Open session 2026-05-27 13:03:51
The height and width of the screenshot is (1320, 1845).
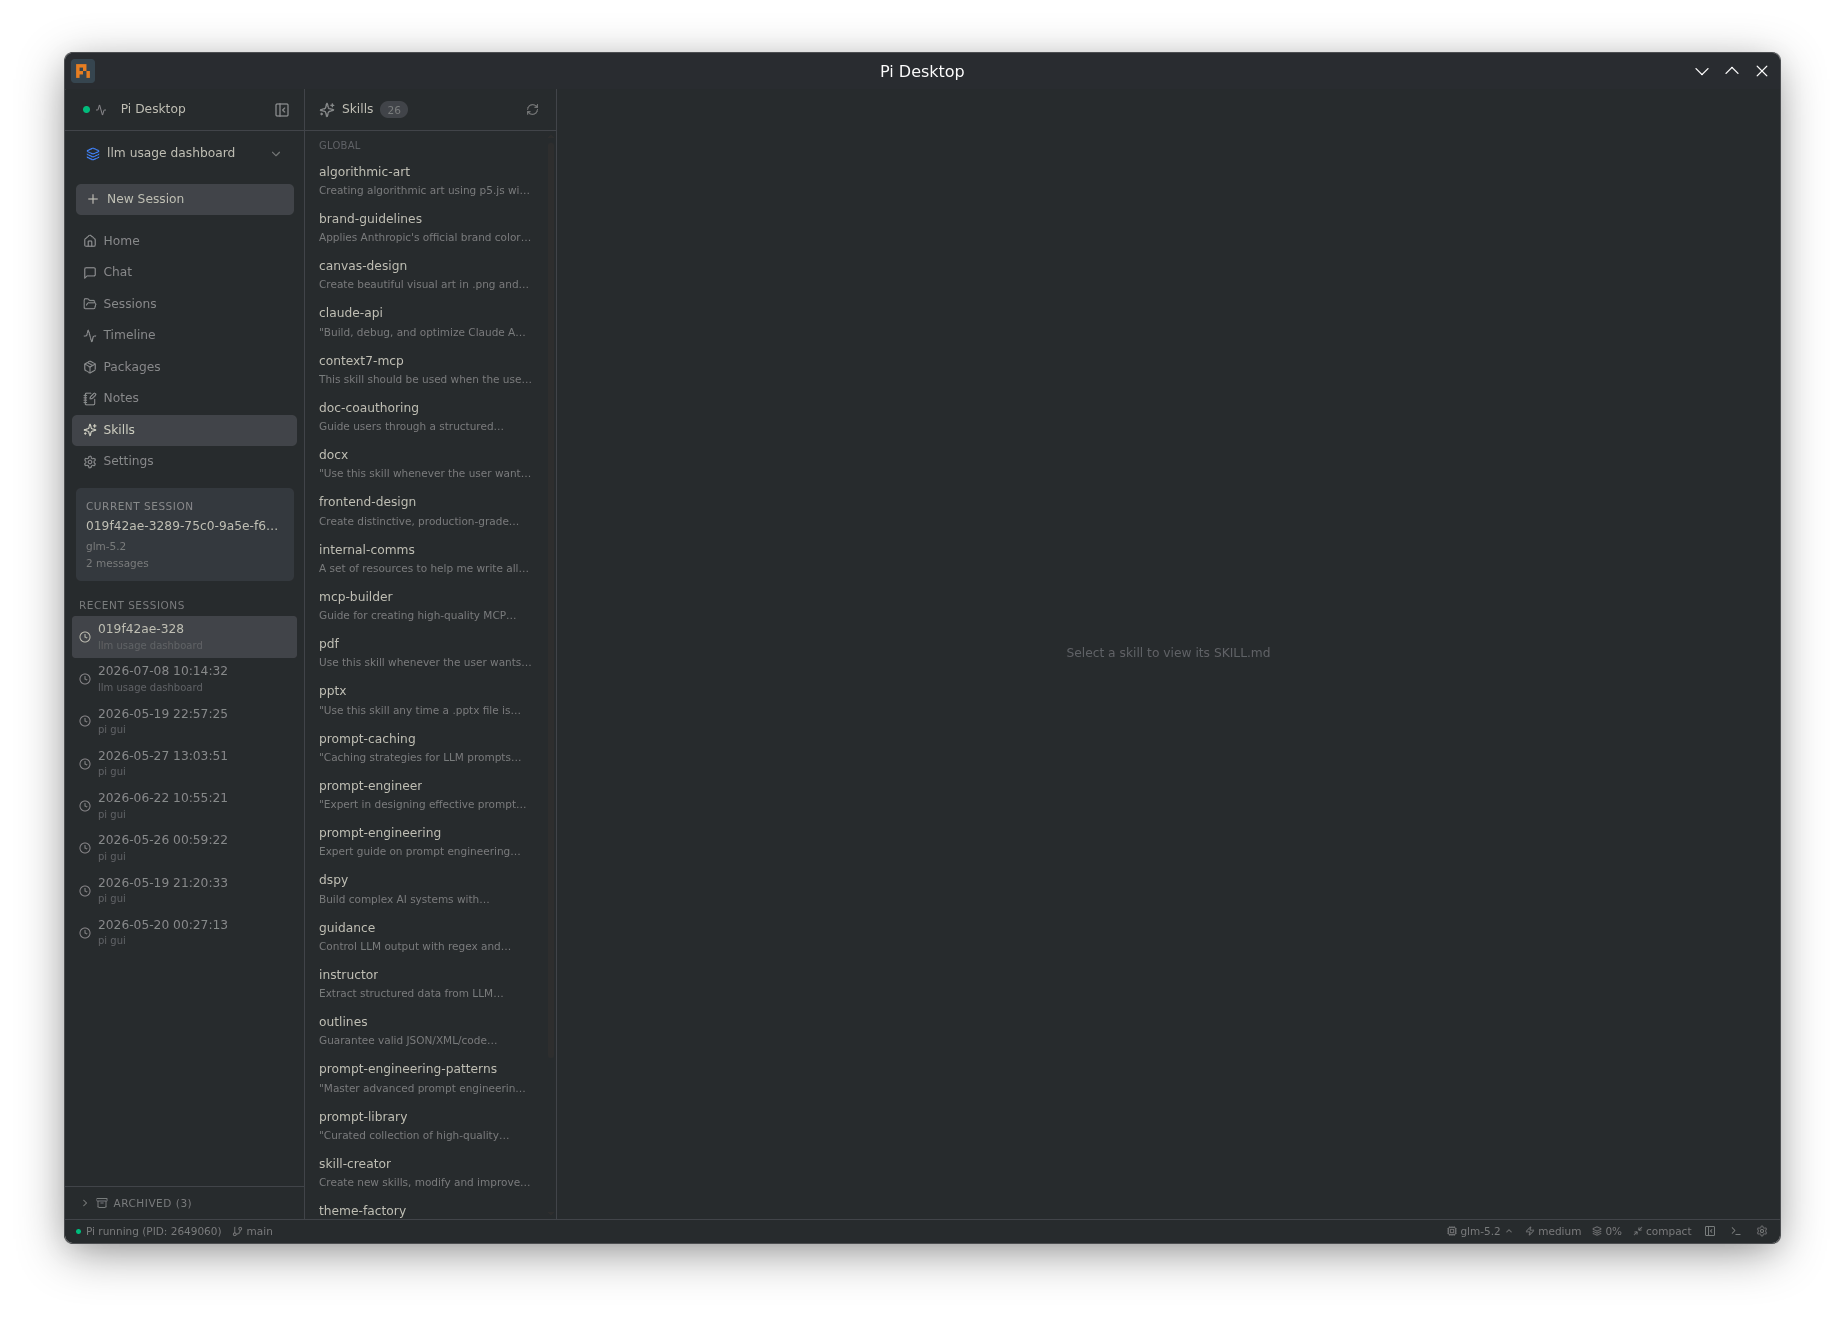pos(184,763)
